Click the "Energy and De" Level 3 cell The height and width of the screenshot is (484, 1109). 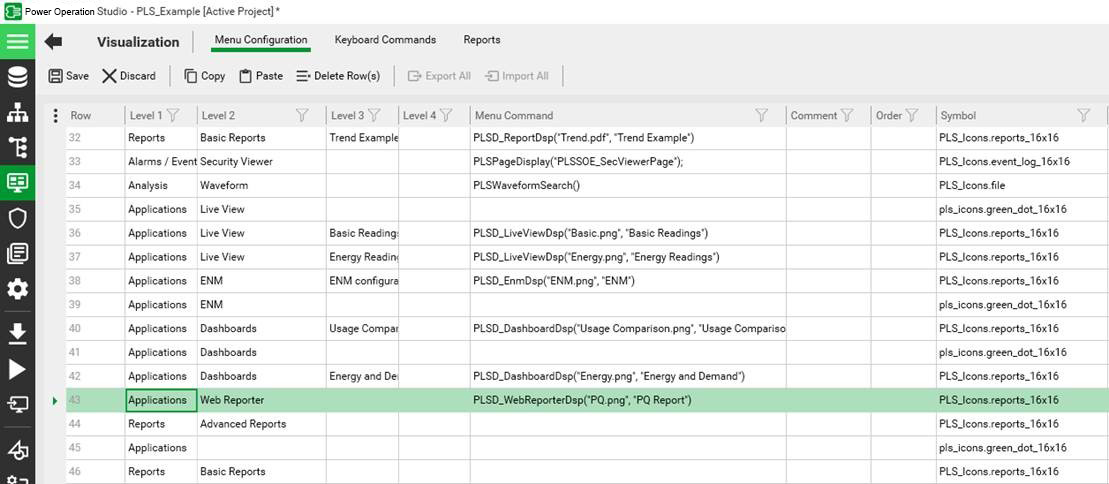click(363, 376)
